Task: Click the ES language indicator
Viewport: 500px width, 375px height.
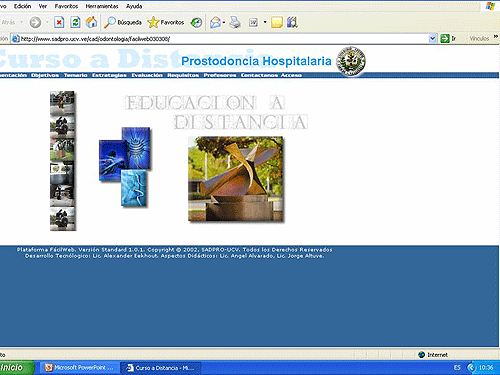Action: 457,367
